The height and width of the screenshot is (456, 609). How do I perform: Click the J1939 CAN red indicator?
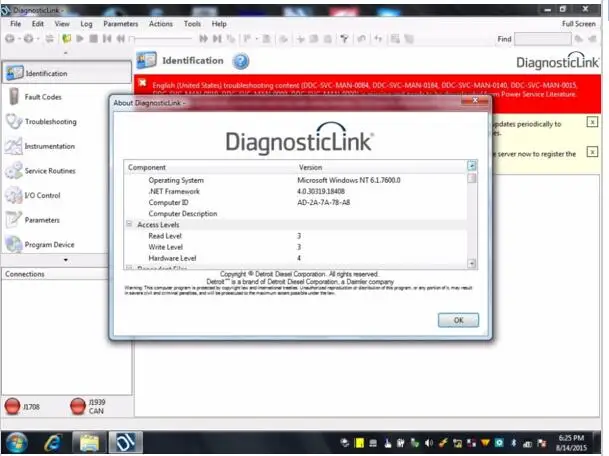pyautogui.click(x=78, y=406)
